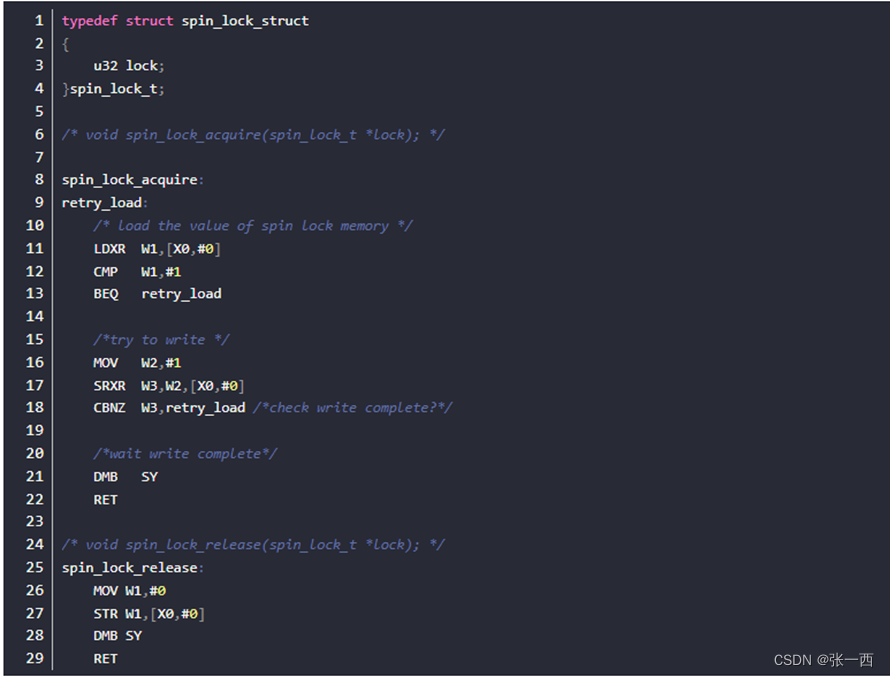The height and width of the screenshot is (677, 890).
Task: Click the 'check write complete?' comment
Action: click(x=352, y=408)
